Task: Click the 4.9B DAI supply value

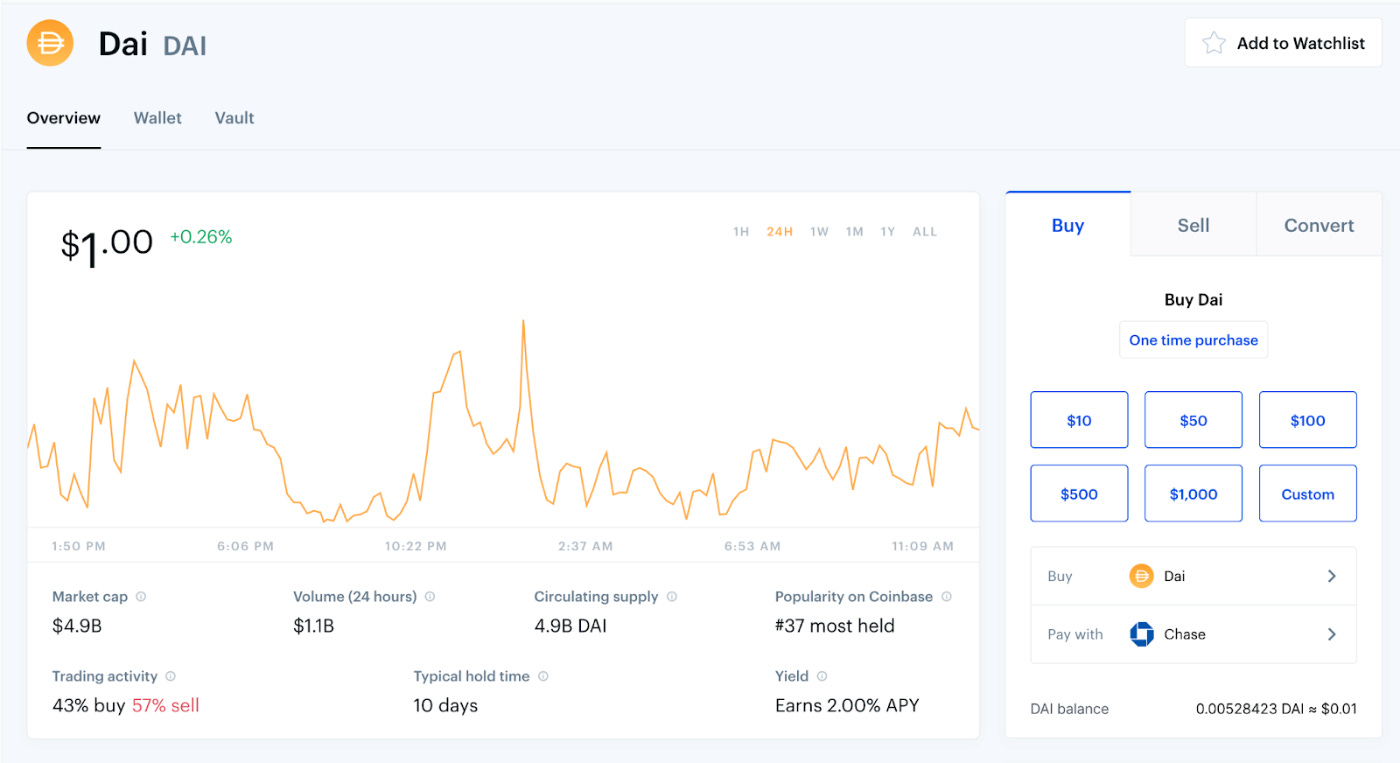Action: [570, 626]
